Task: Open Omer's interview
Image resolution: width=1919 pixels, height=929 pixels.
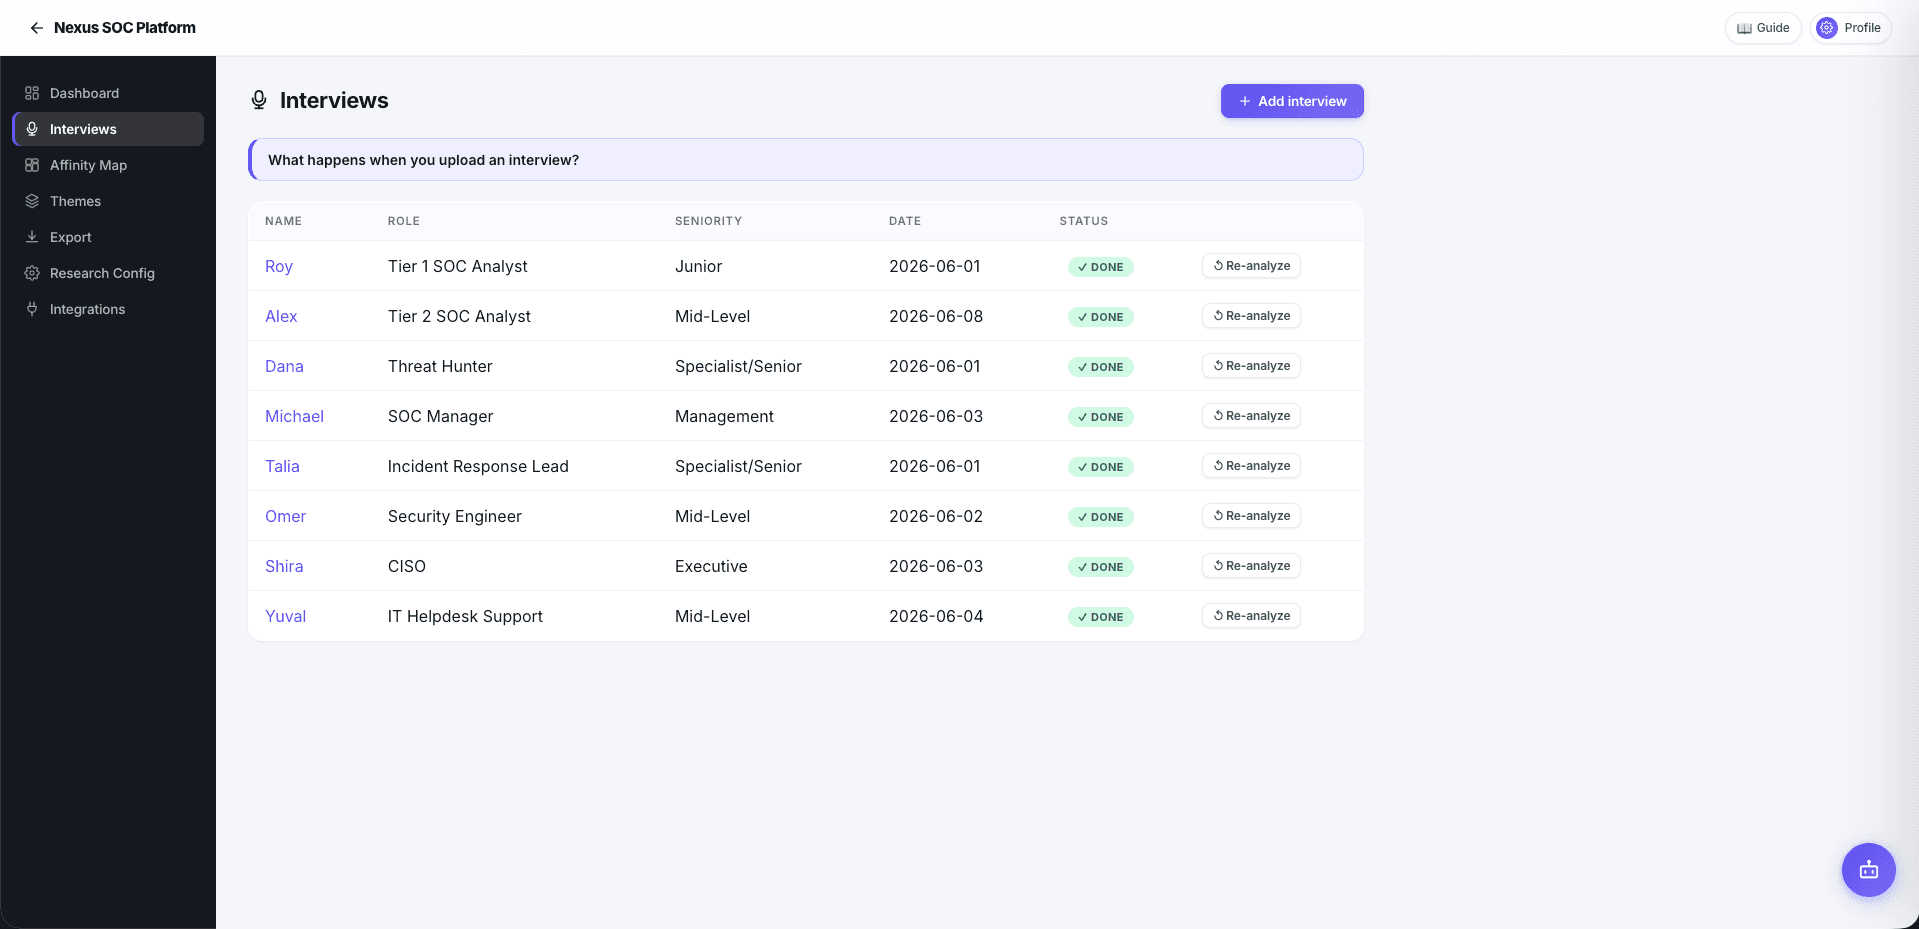Action: click(285, 516)
